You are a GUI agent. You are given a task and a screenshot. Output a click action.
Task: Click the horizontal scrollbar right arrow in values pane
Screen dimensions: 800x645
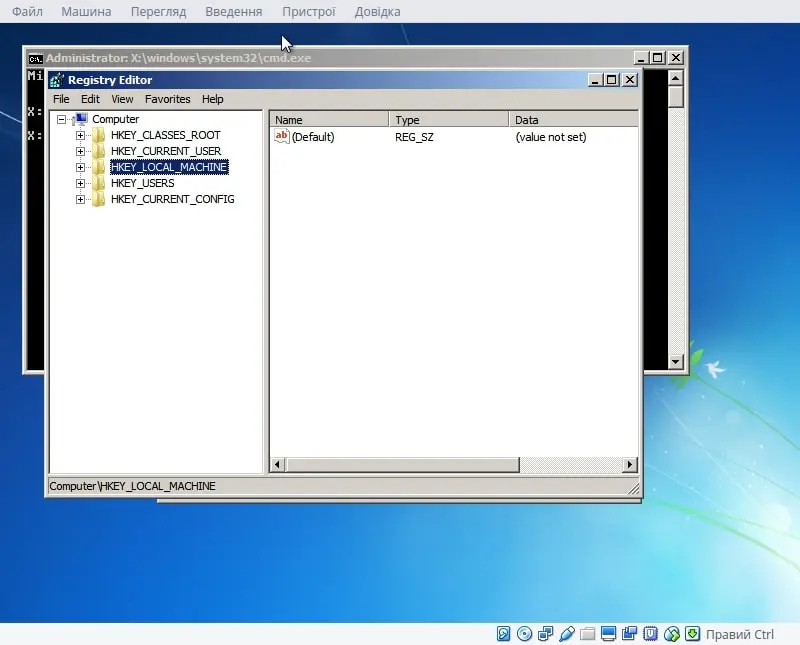click(630, 464)
